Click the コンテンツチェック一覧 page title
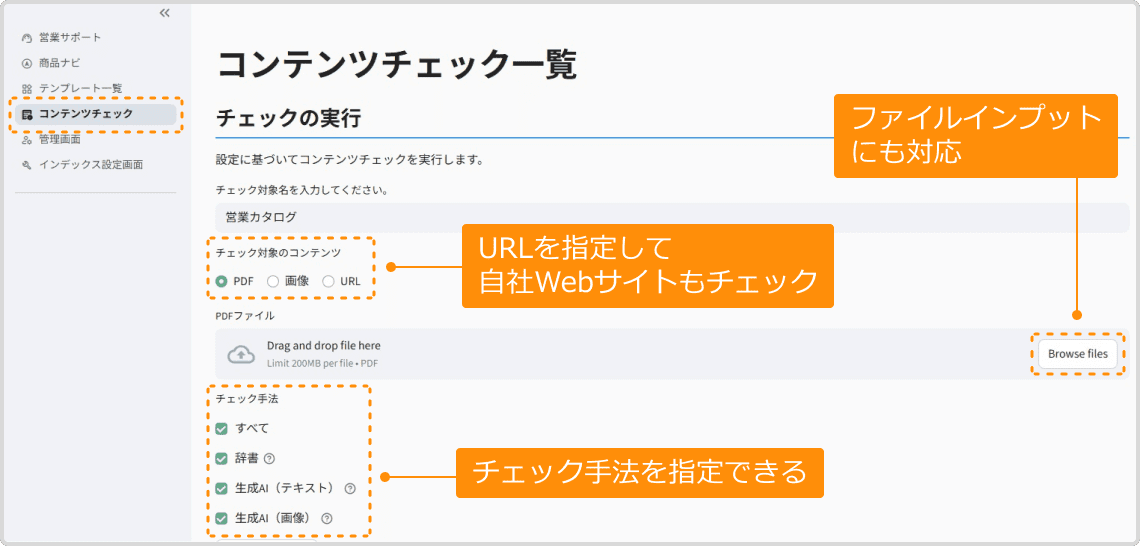This screenshot has width=1140, height=546. coord(397,64)
